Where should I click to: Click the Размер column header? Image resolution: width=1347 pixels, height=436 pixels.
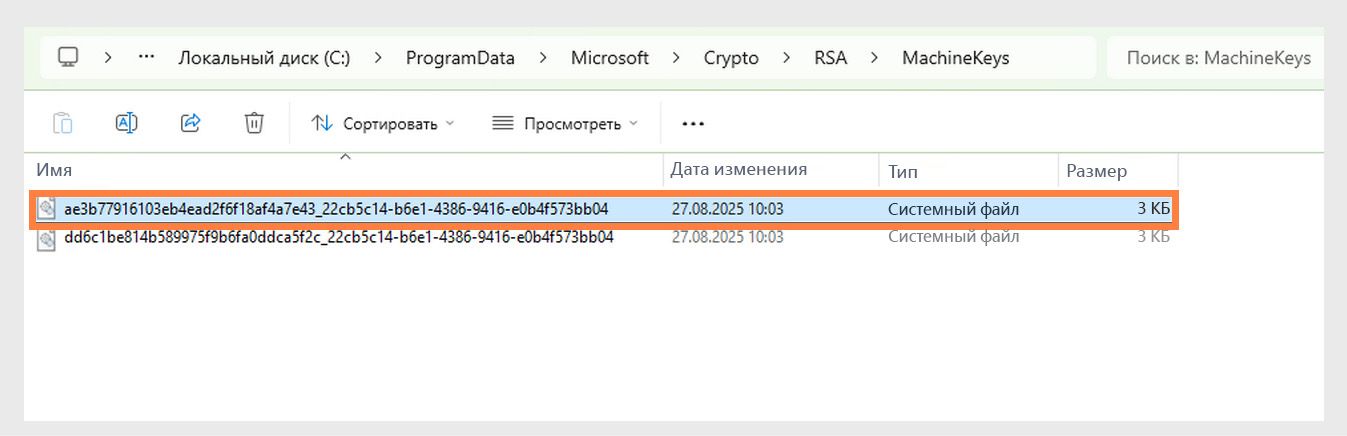coord(1096,171)
